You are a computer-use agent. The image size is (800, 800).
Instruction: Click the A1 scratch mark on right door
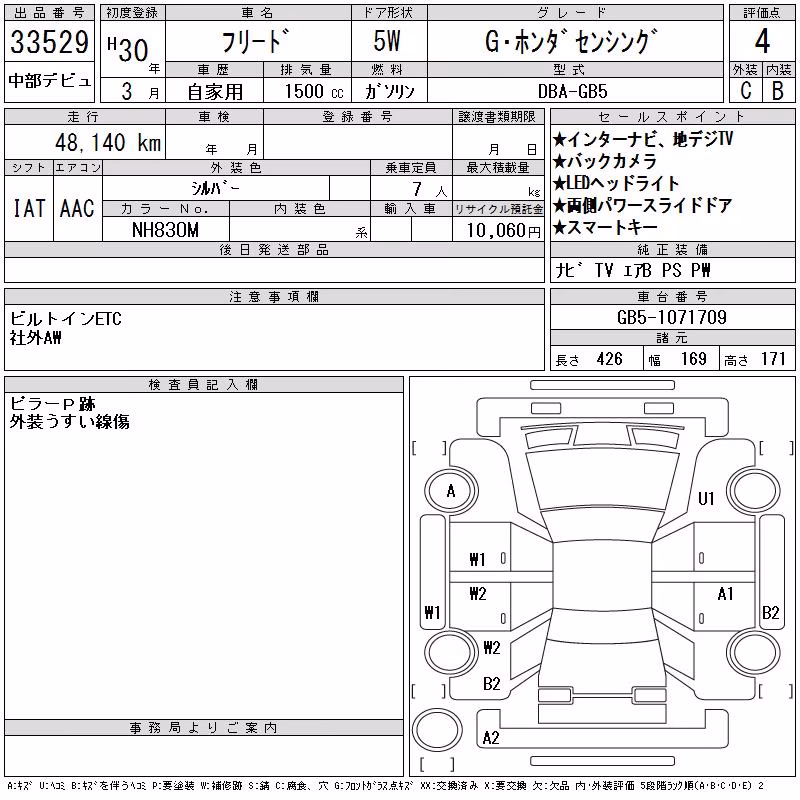(725, 594)
